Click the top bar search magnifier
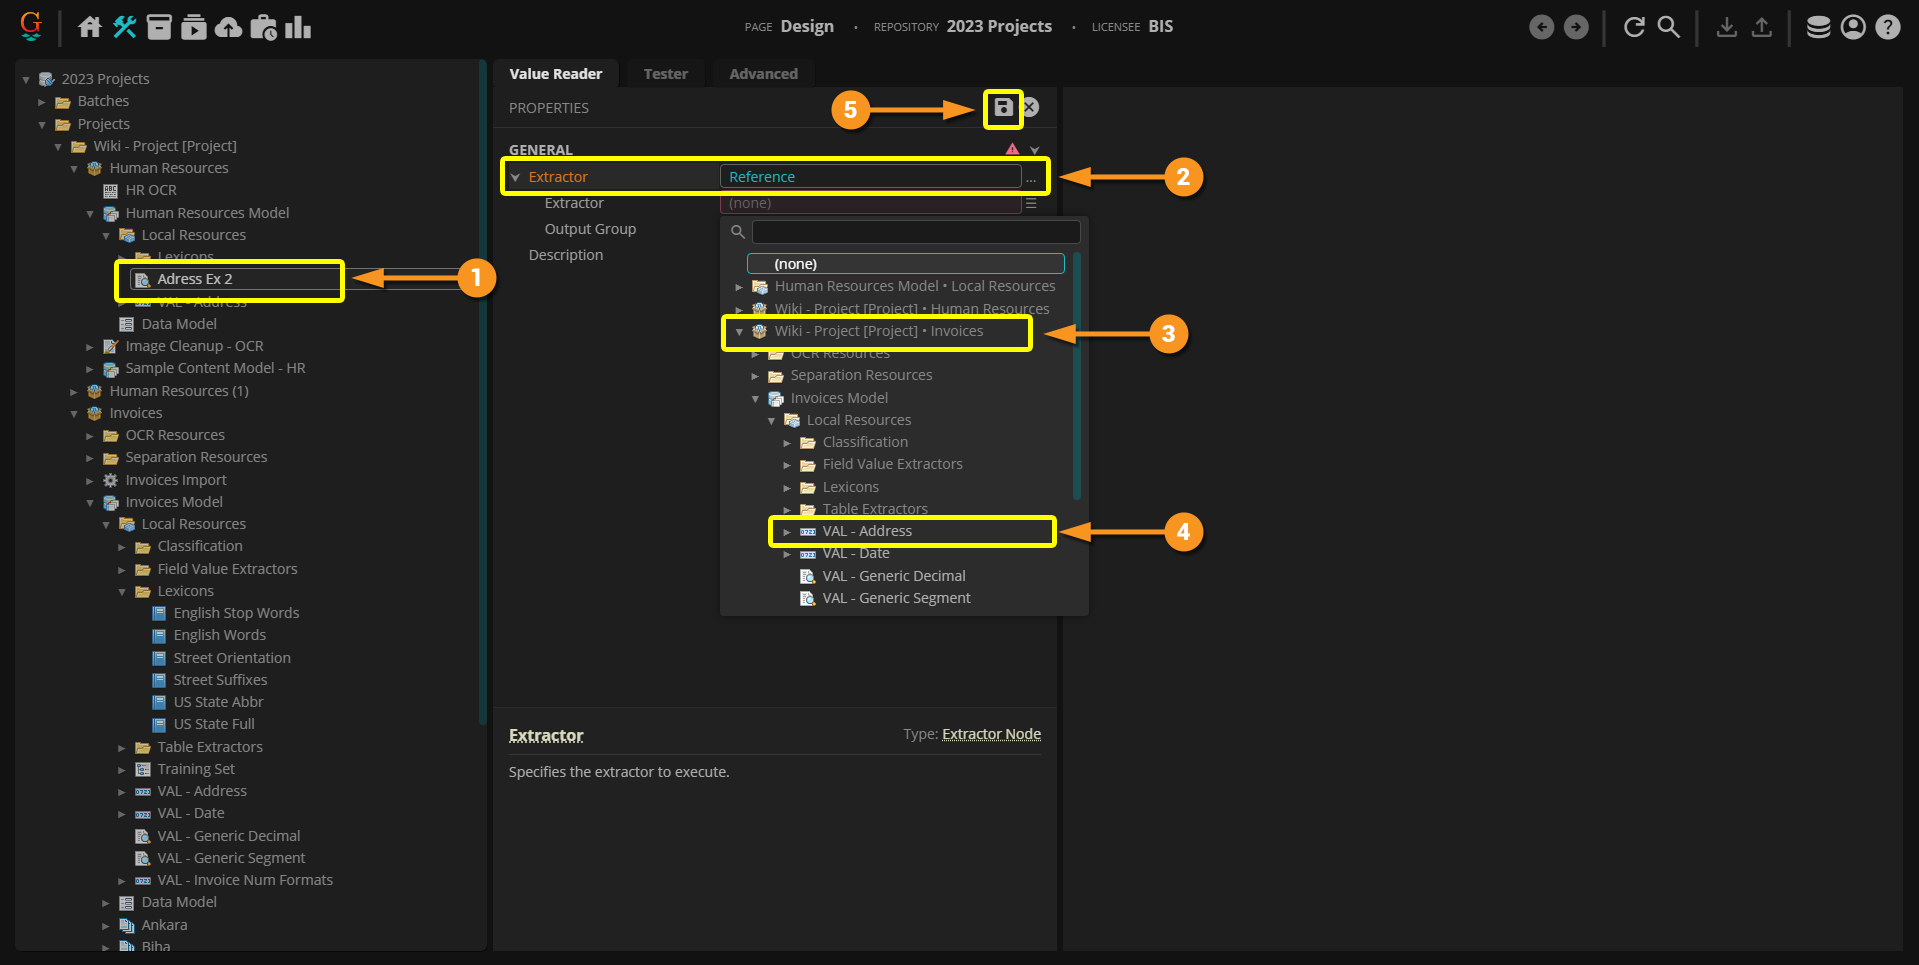 coord(1668,27)
